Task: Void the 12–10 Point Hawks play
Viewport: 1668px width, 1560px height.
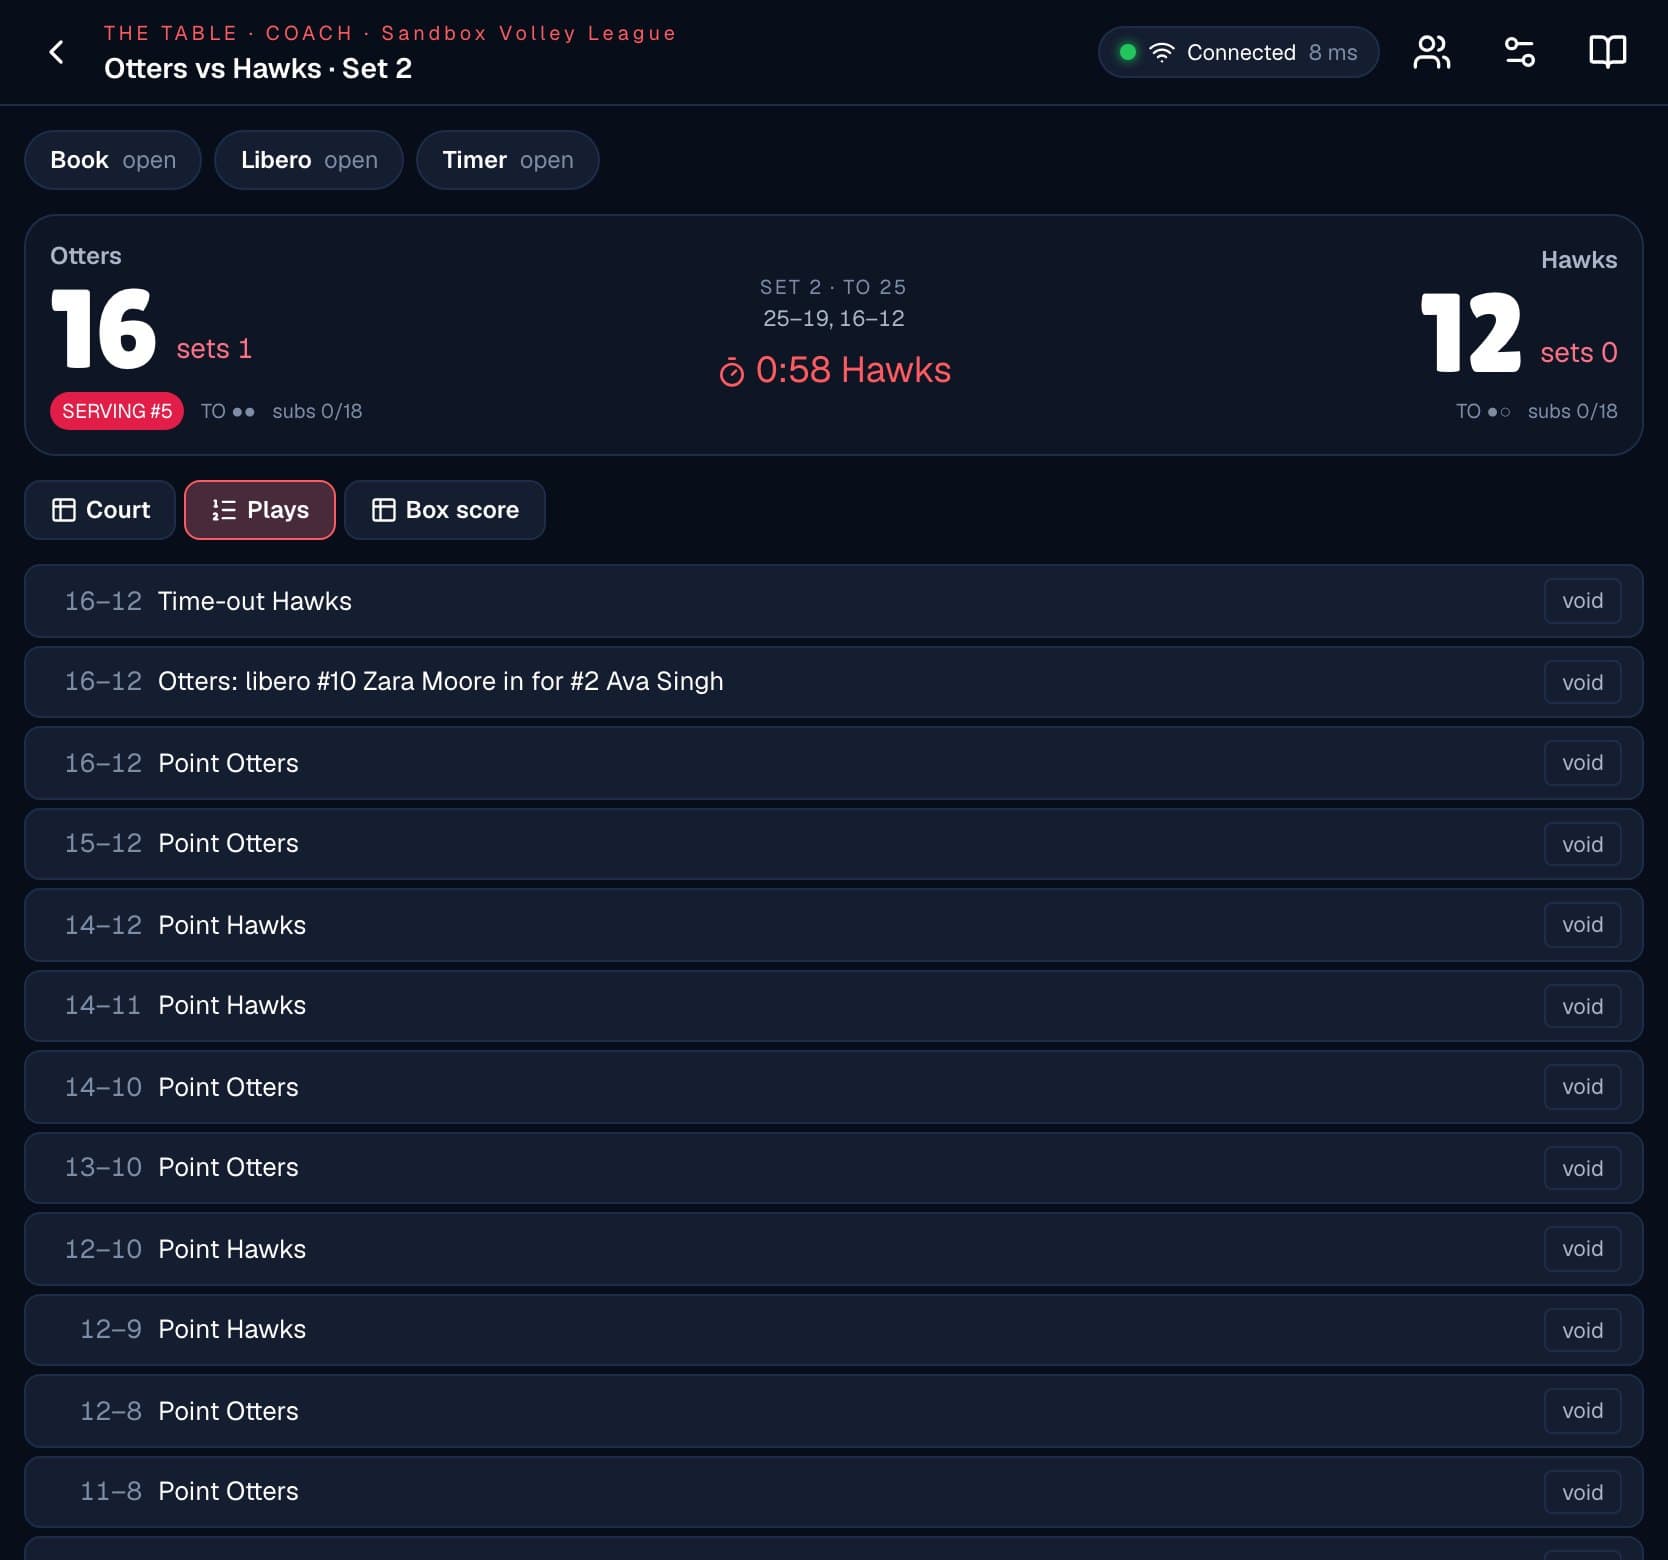Action: pyautogui.click(x=1582, y=1249)
